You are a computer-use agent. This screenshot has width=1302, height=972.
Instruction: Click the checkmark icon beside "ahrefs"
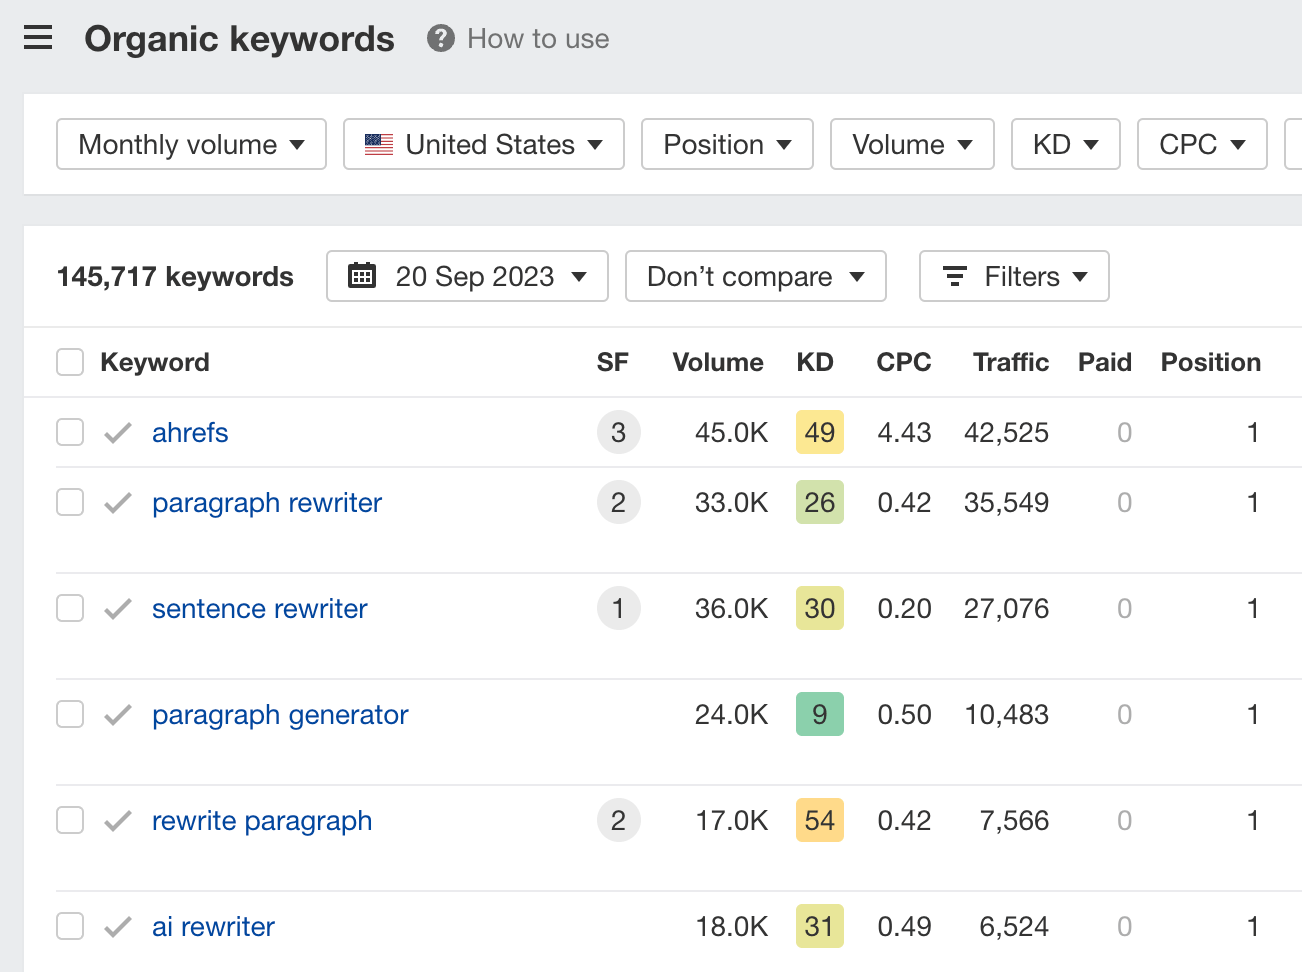tap(116, 432)
